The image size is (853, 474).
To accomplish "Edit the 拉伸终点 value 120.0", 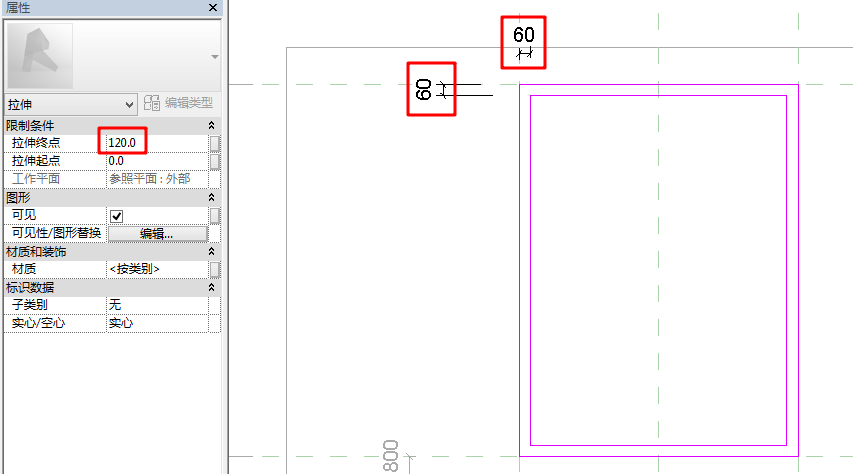I will [157, 143].
